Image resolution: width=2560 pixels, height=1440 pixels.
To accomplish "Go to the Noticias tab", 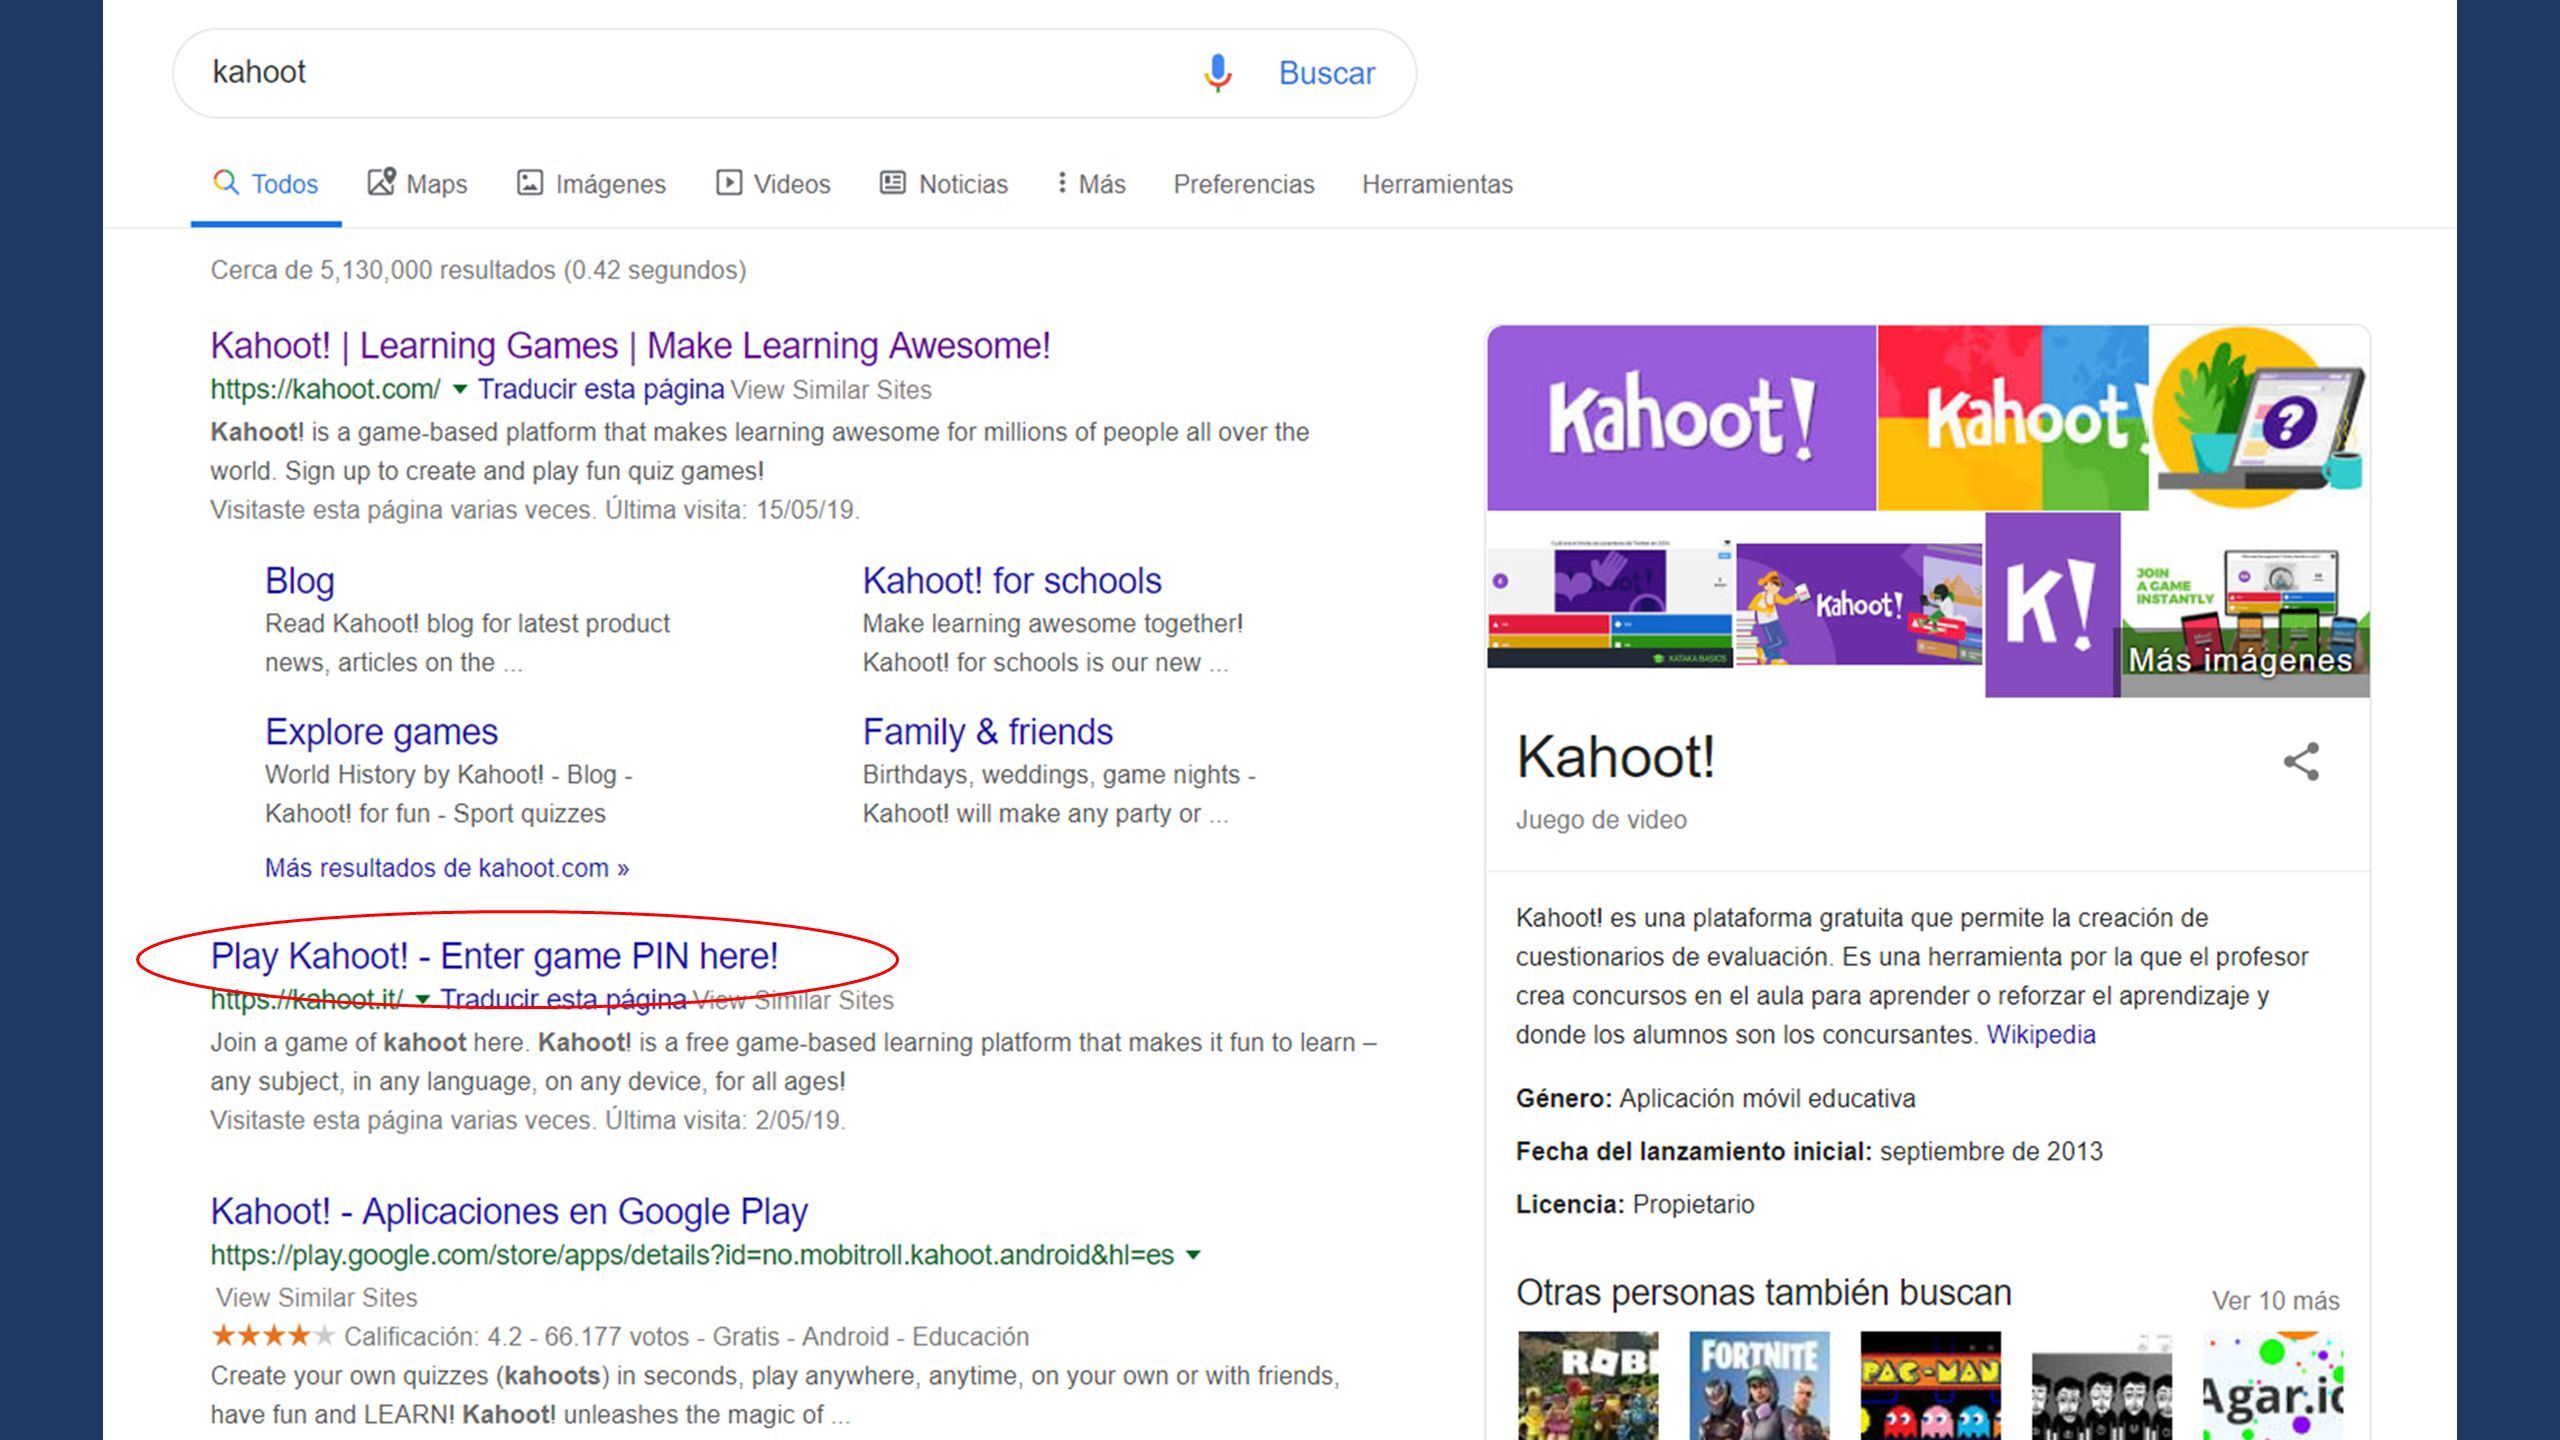I will point(944,184).
